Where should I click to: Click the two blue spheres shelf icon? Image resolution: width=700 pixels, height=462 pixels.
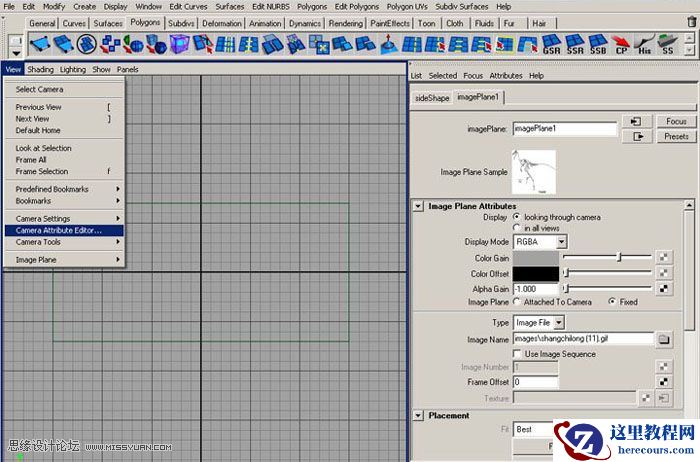click(156, 44)
